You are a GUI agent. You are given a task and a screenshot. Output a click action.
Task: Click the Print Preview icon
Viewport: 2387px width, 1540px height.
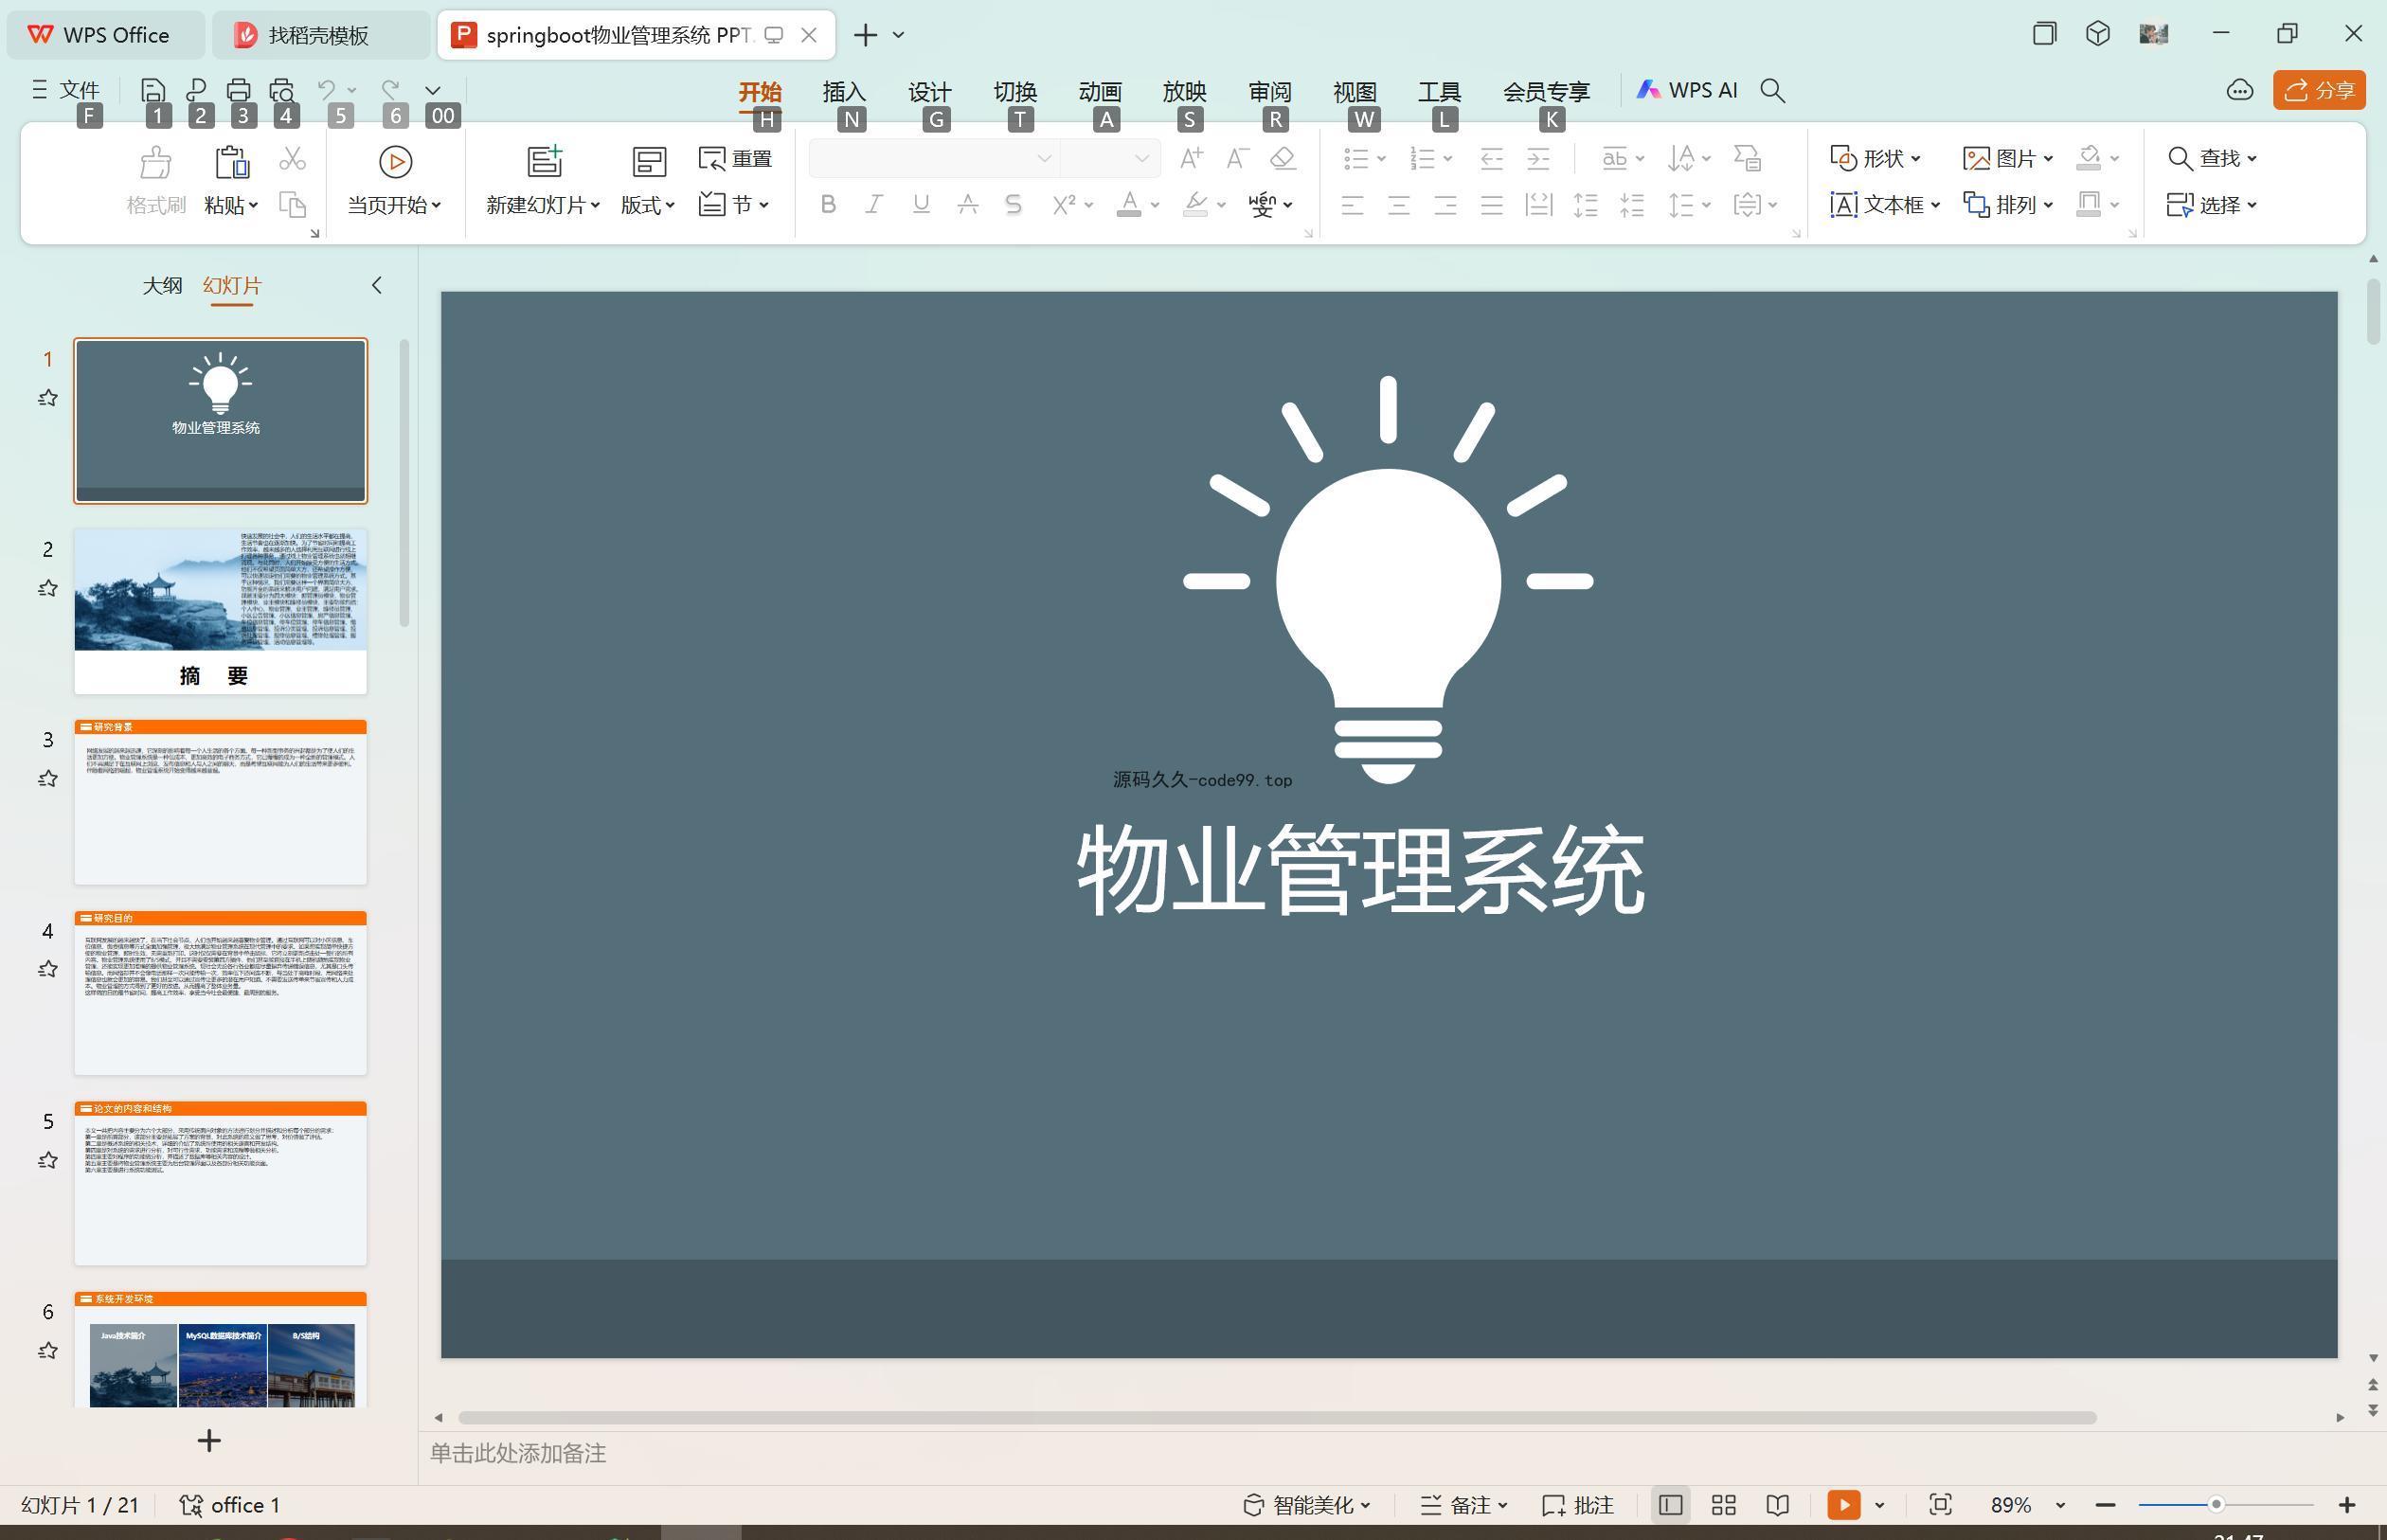282,90
